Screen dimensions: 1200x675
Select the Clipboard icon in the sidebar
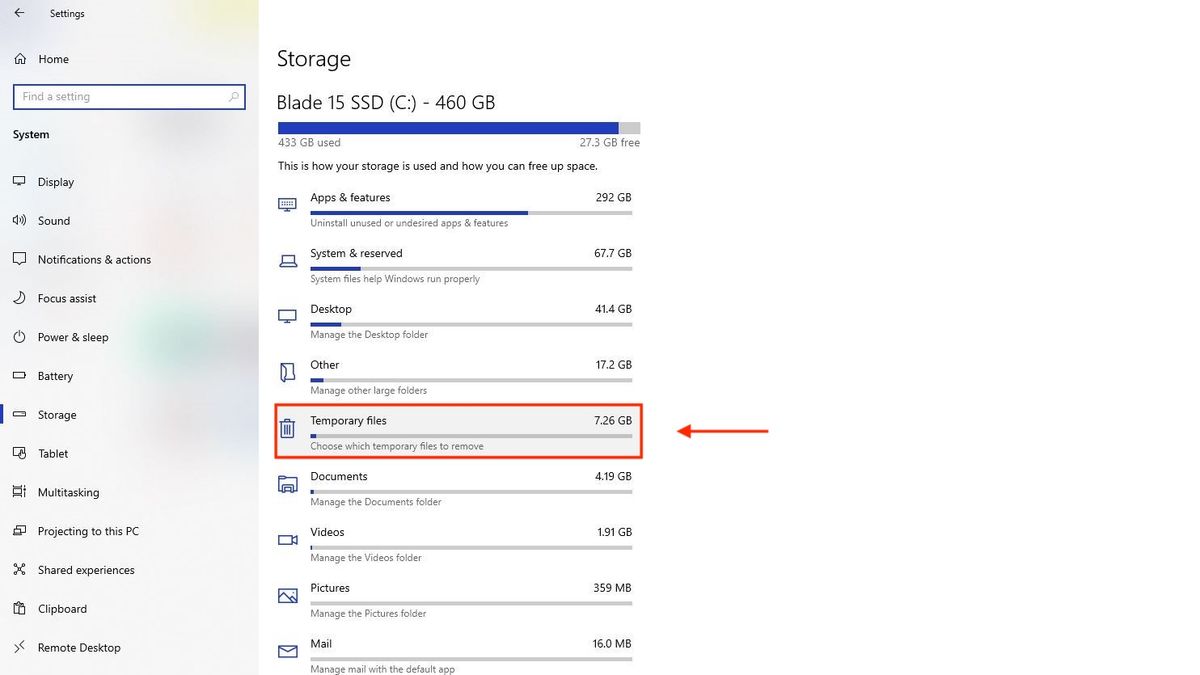click(21, 608)
